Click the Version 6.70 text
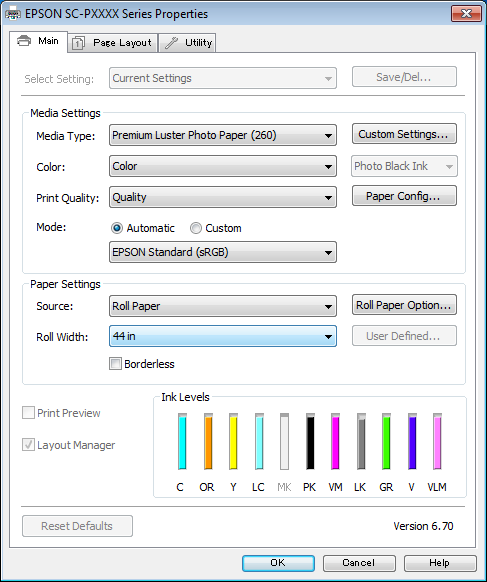 (423, 526)
